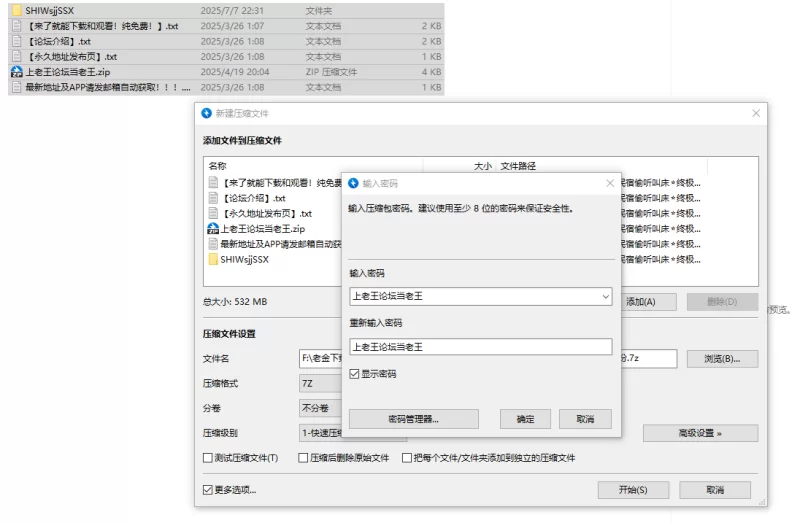Click the 文件名 path input field
The width and height of the screenshot is (800, 523).
(x=320, y=359)
